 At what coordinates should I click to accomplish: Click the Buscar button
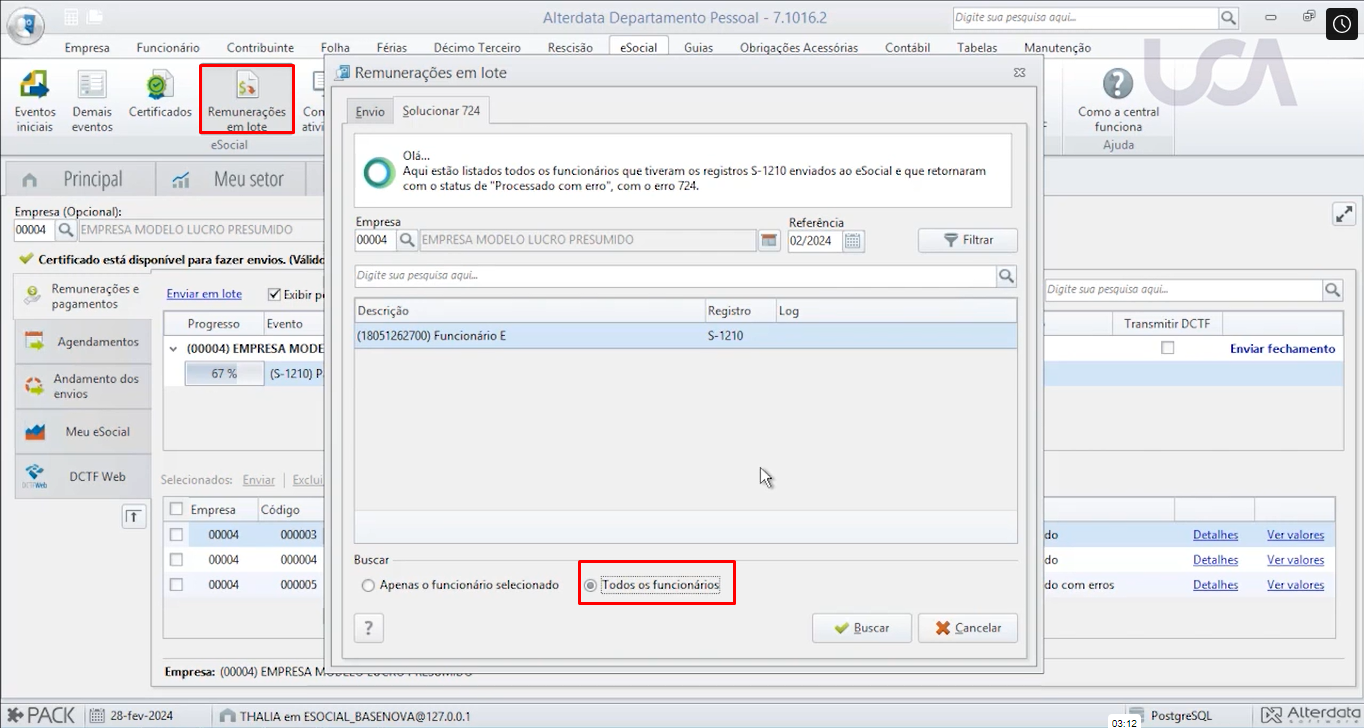coord(862,628)
